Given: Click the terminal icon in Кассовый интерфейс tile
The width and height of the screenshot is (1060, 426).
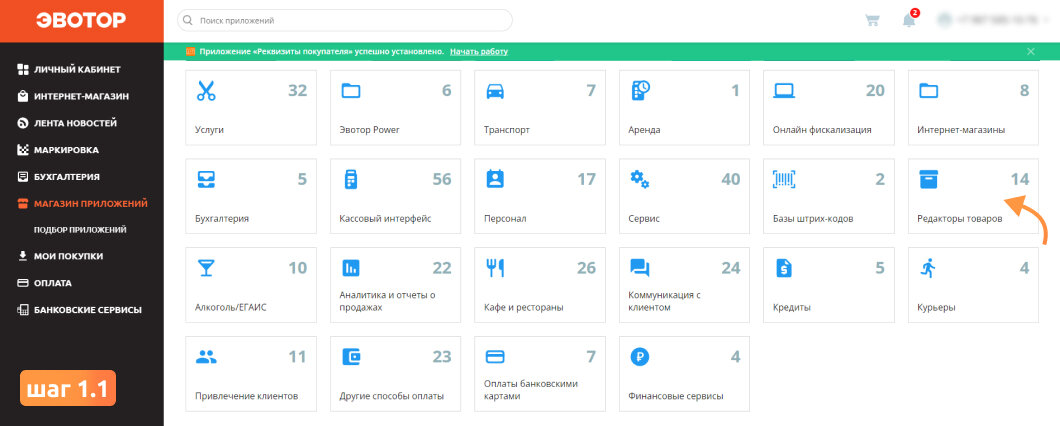Looking at the screenshot, I should (x=351, y=179).
